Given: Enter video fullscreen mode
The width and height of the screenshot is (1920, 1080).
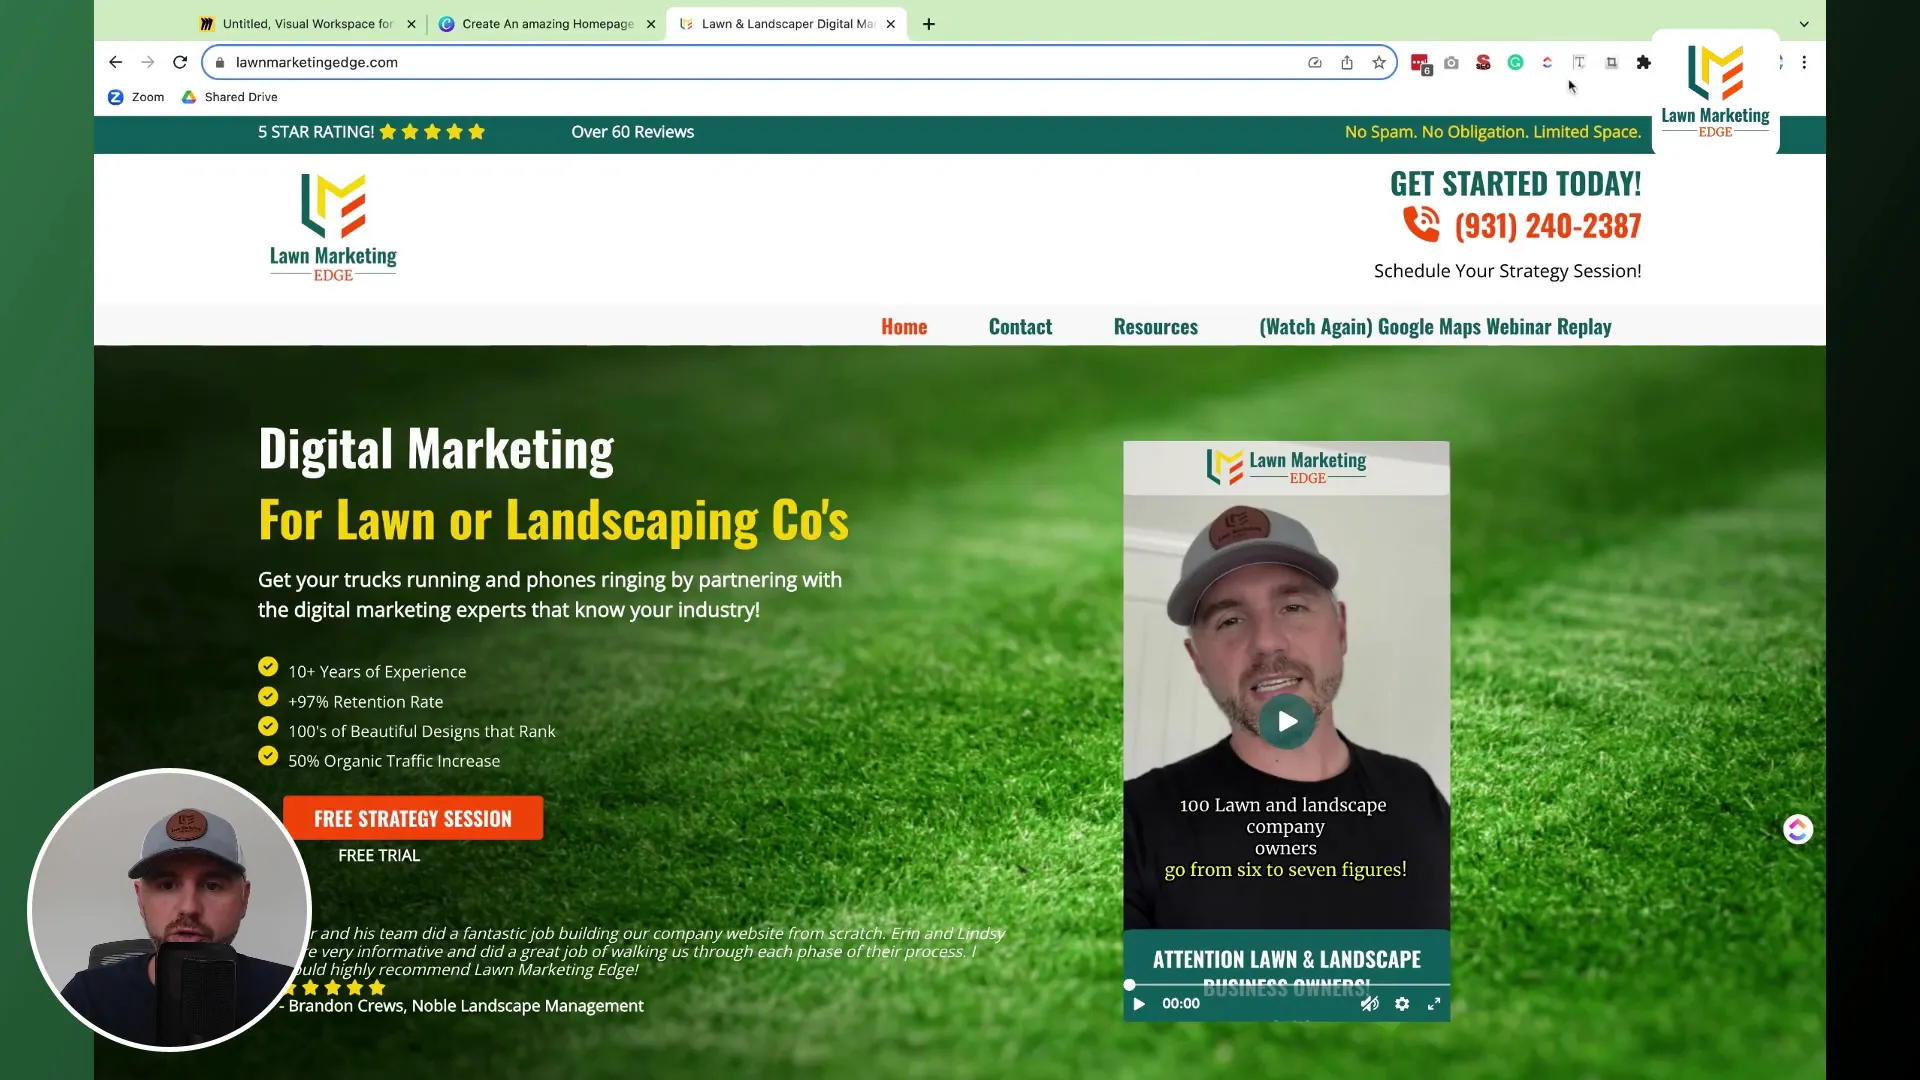Looking at the screenshot, I should pyautogui.click(x=1434, y=1004).
